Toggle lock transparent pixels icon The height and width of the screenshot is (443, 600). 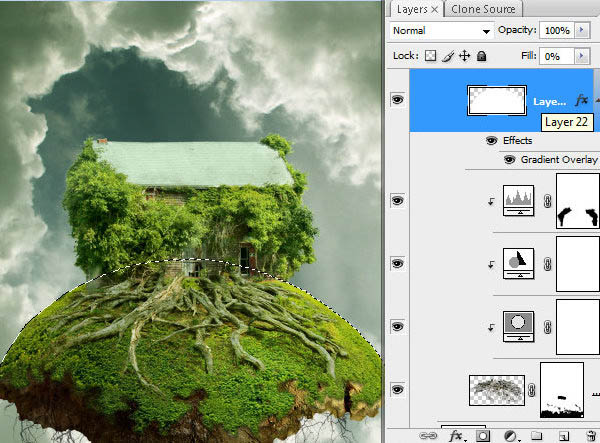(430, 56)
